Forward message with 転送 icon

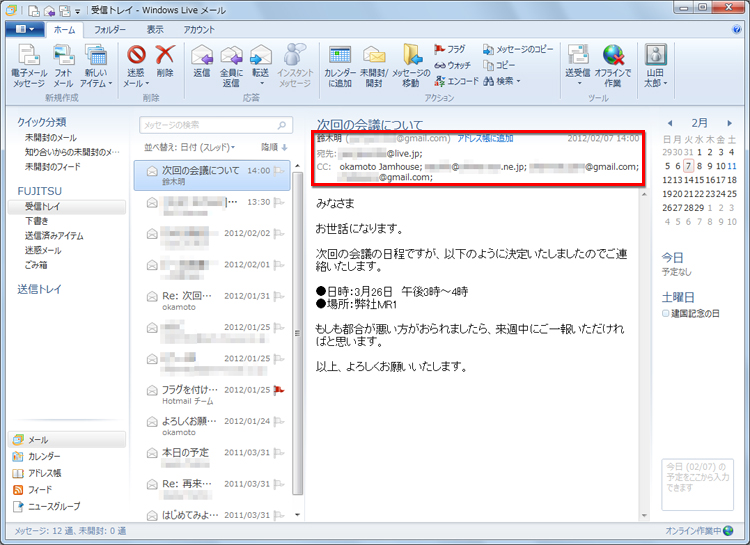tap(261, 66)
